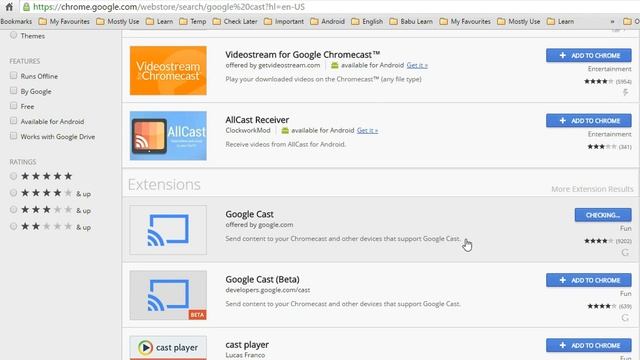Enable the Runs Offline checkbox

(x=13, y=76)
